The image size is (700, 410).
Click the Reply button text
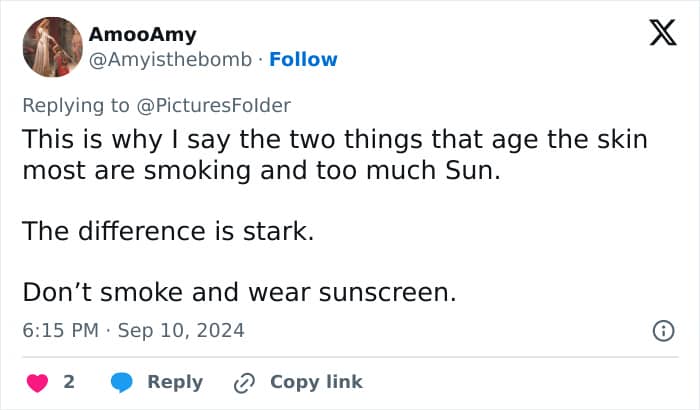[x=175, y=382]
